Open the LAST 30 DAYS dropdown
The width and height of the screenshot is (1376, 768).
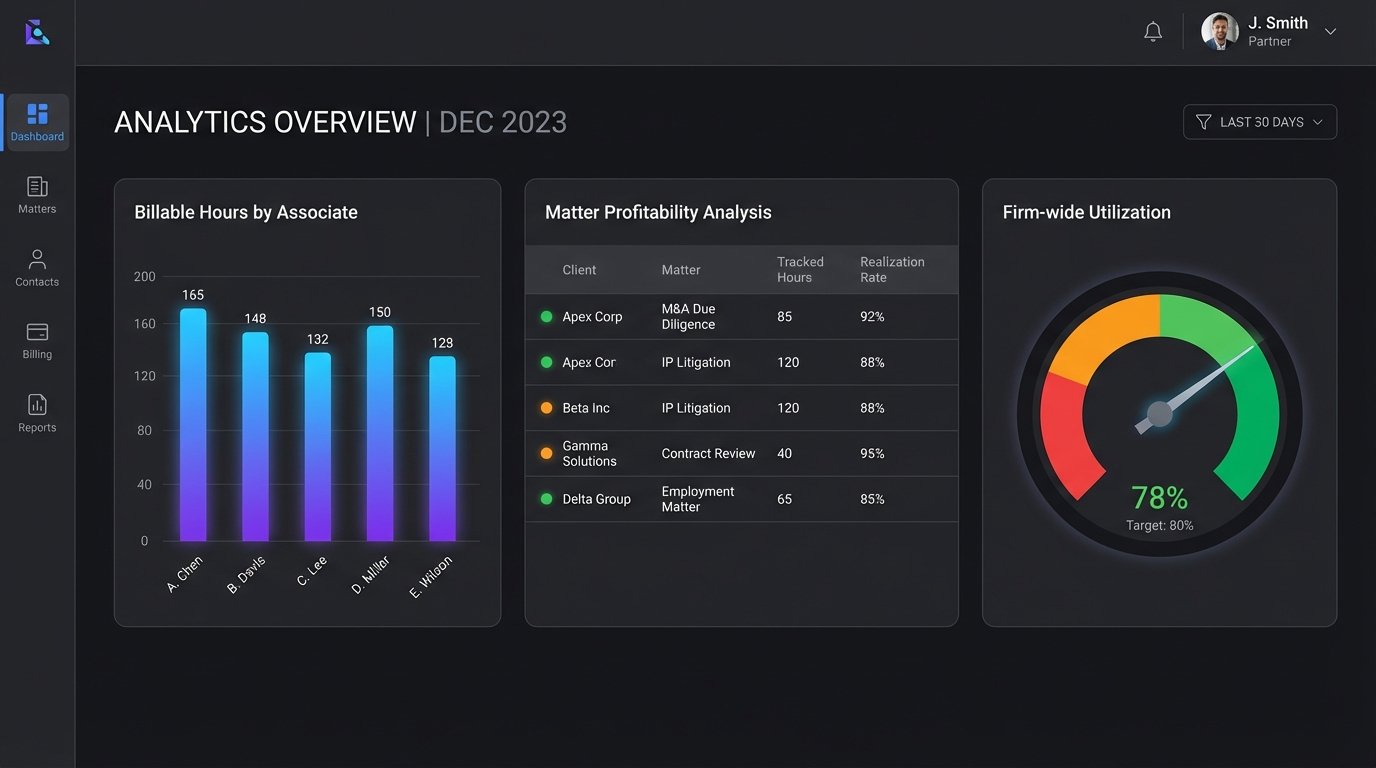(1260, 121)
